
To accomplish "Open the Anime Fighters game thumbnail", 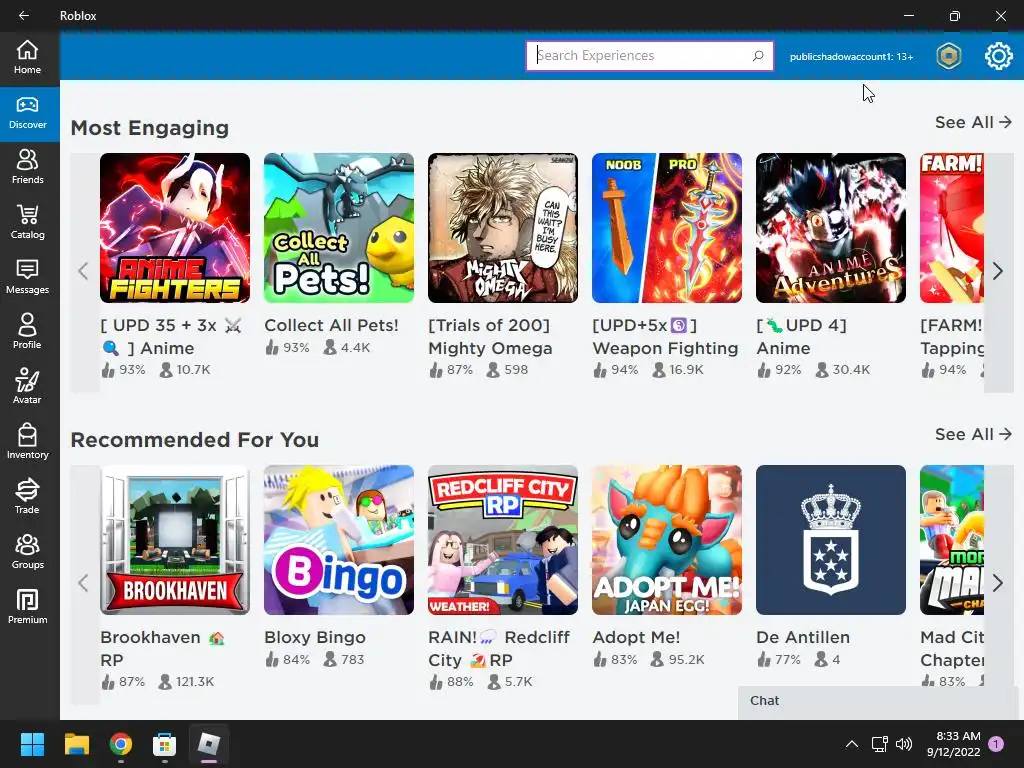I will [175, 228].
